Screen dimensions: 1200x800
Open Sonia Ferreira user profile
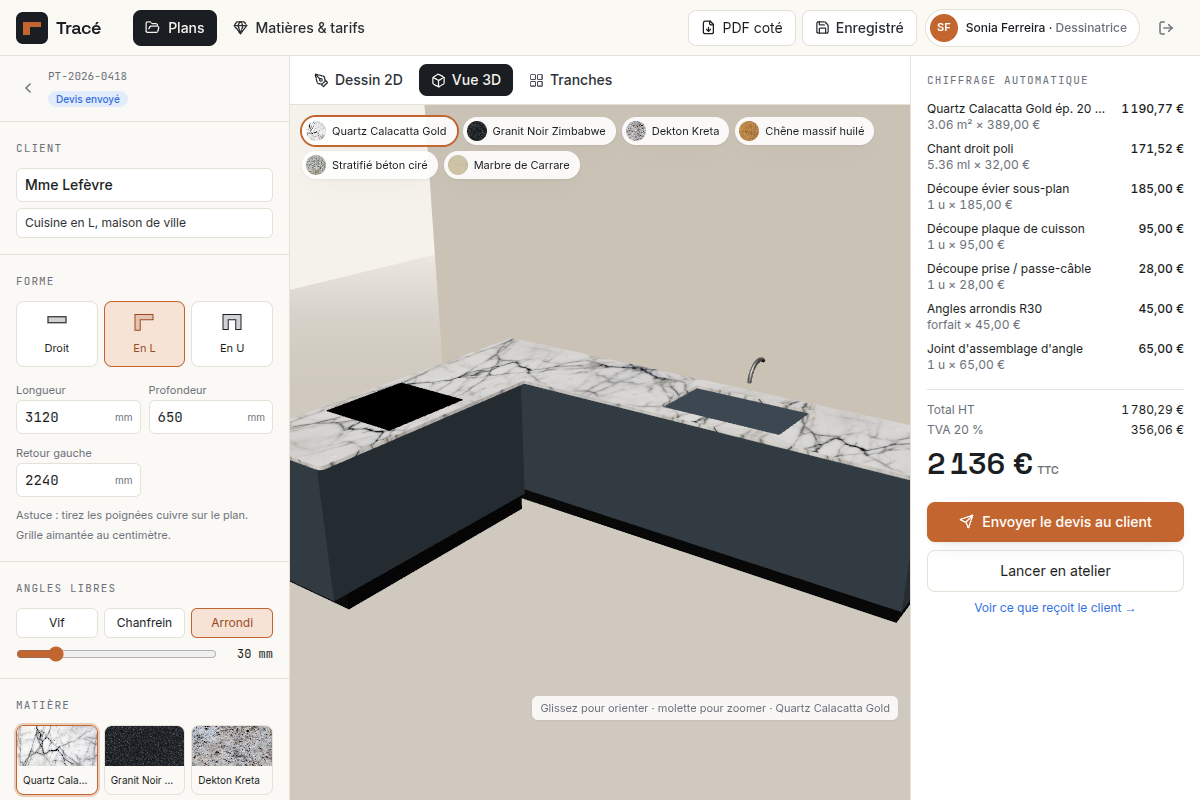click(x=1033, y=28)
